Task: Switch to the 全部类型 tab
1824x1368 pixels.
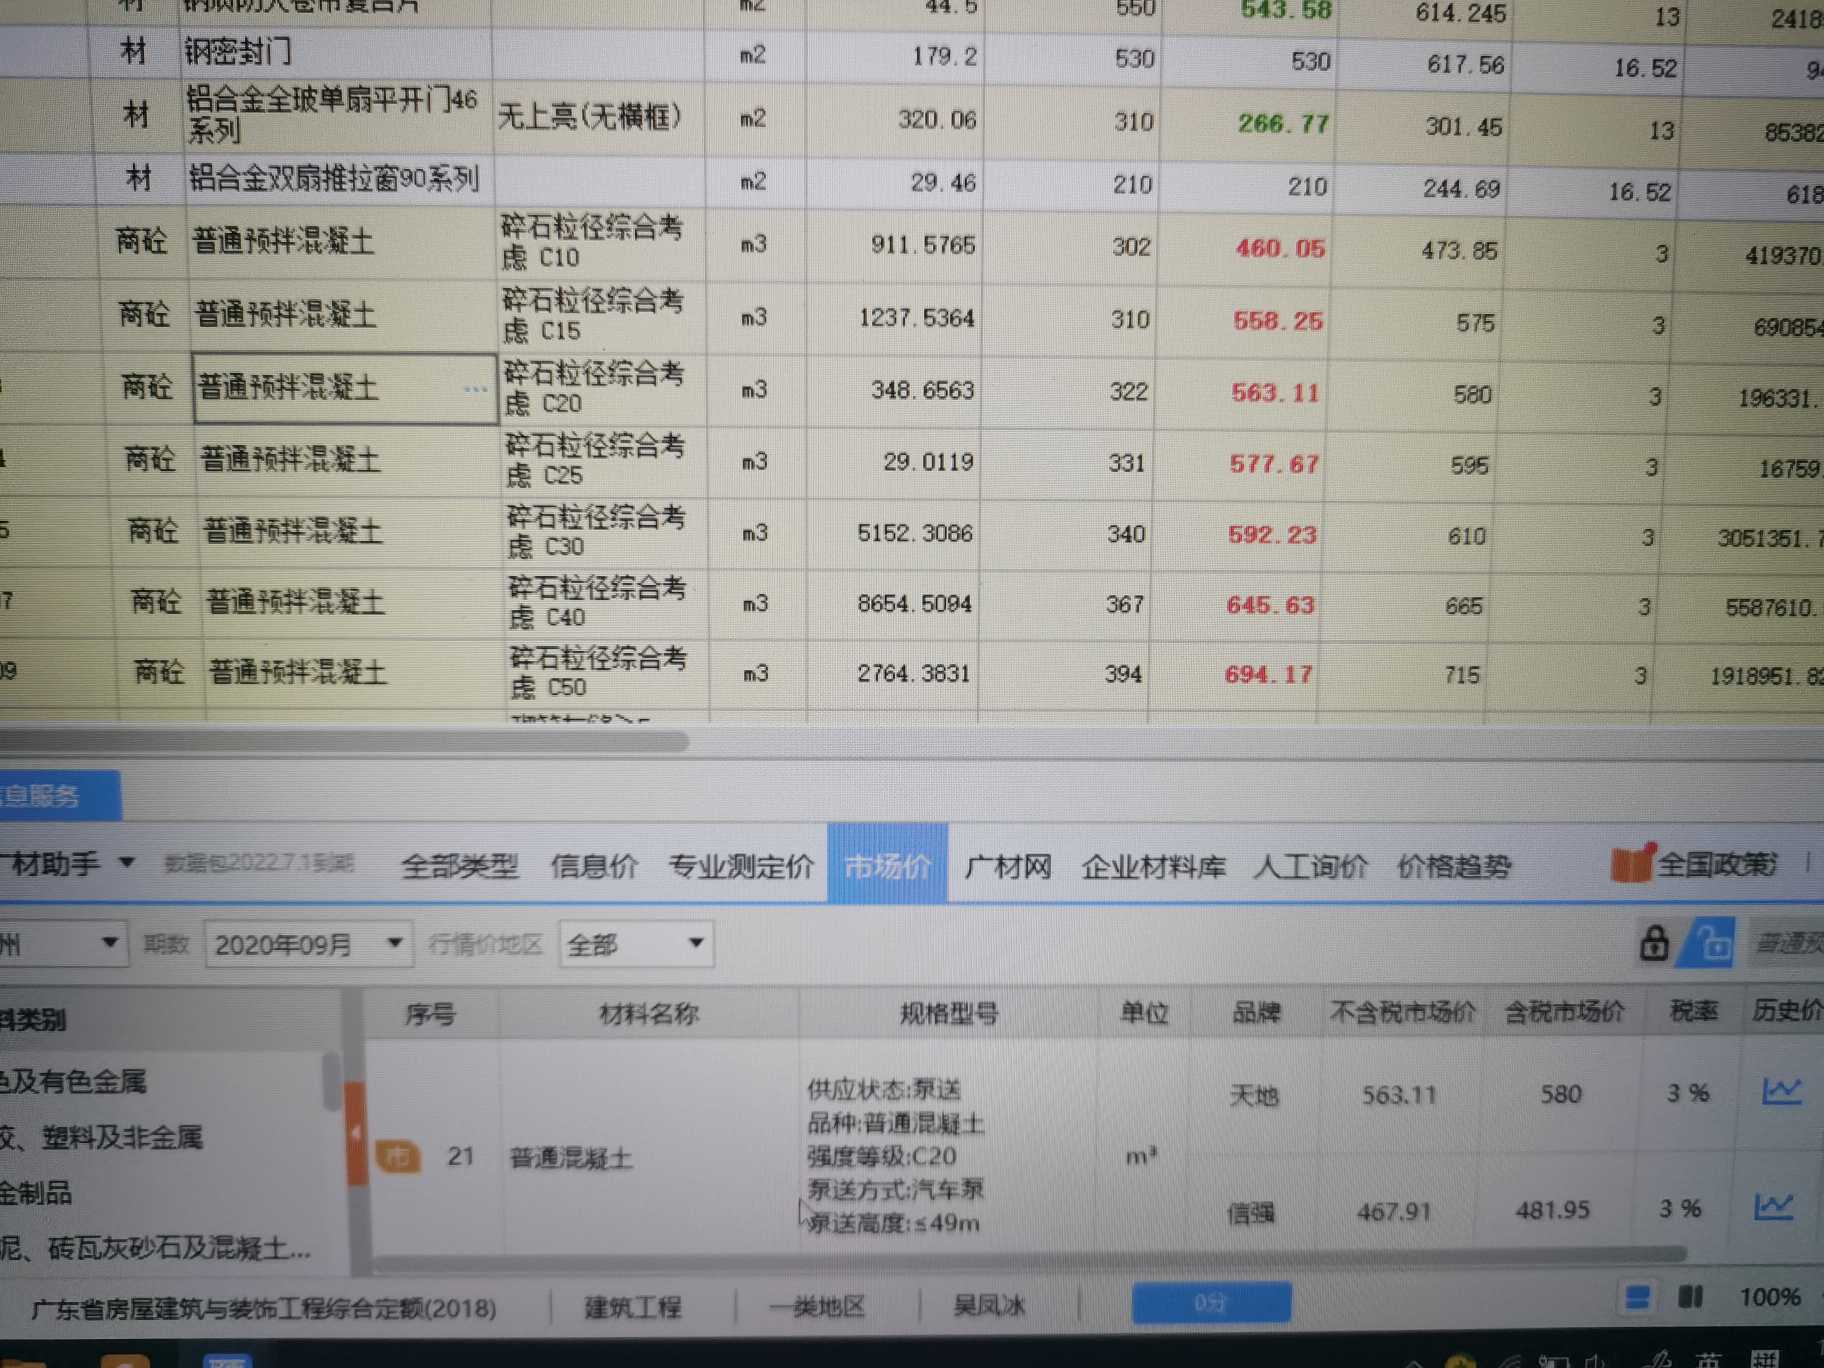Action: (x=460, y=865)
